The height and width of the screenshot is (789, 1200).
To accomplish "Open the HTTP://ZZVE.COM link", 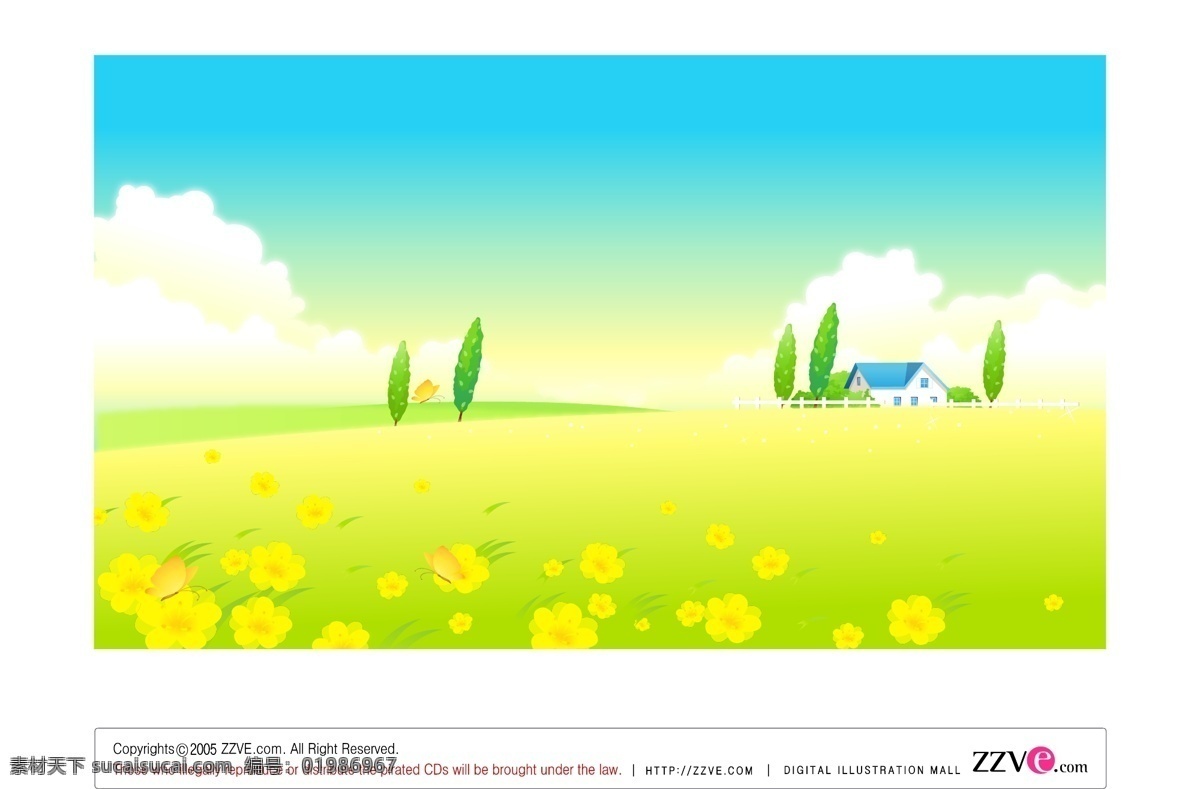I will [x=699, y=771].
